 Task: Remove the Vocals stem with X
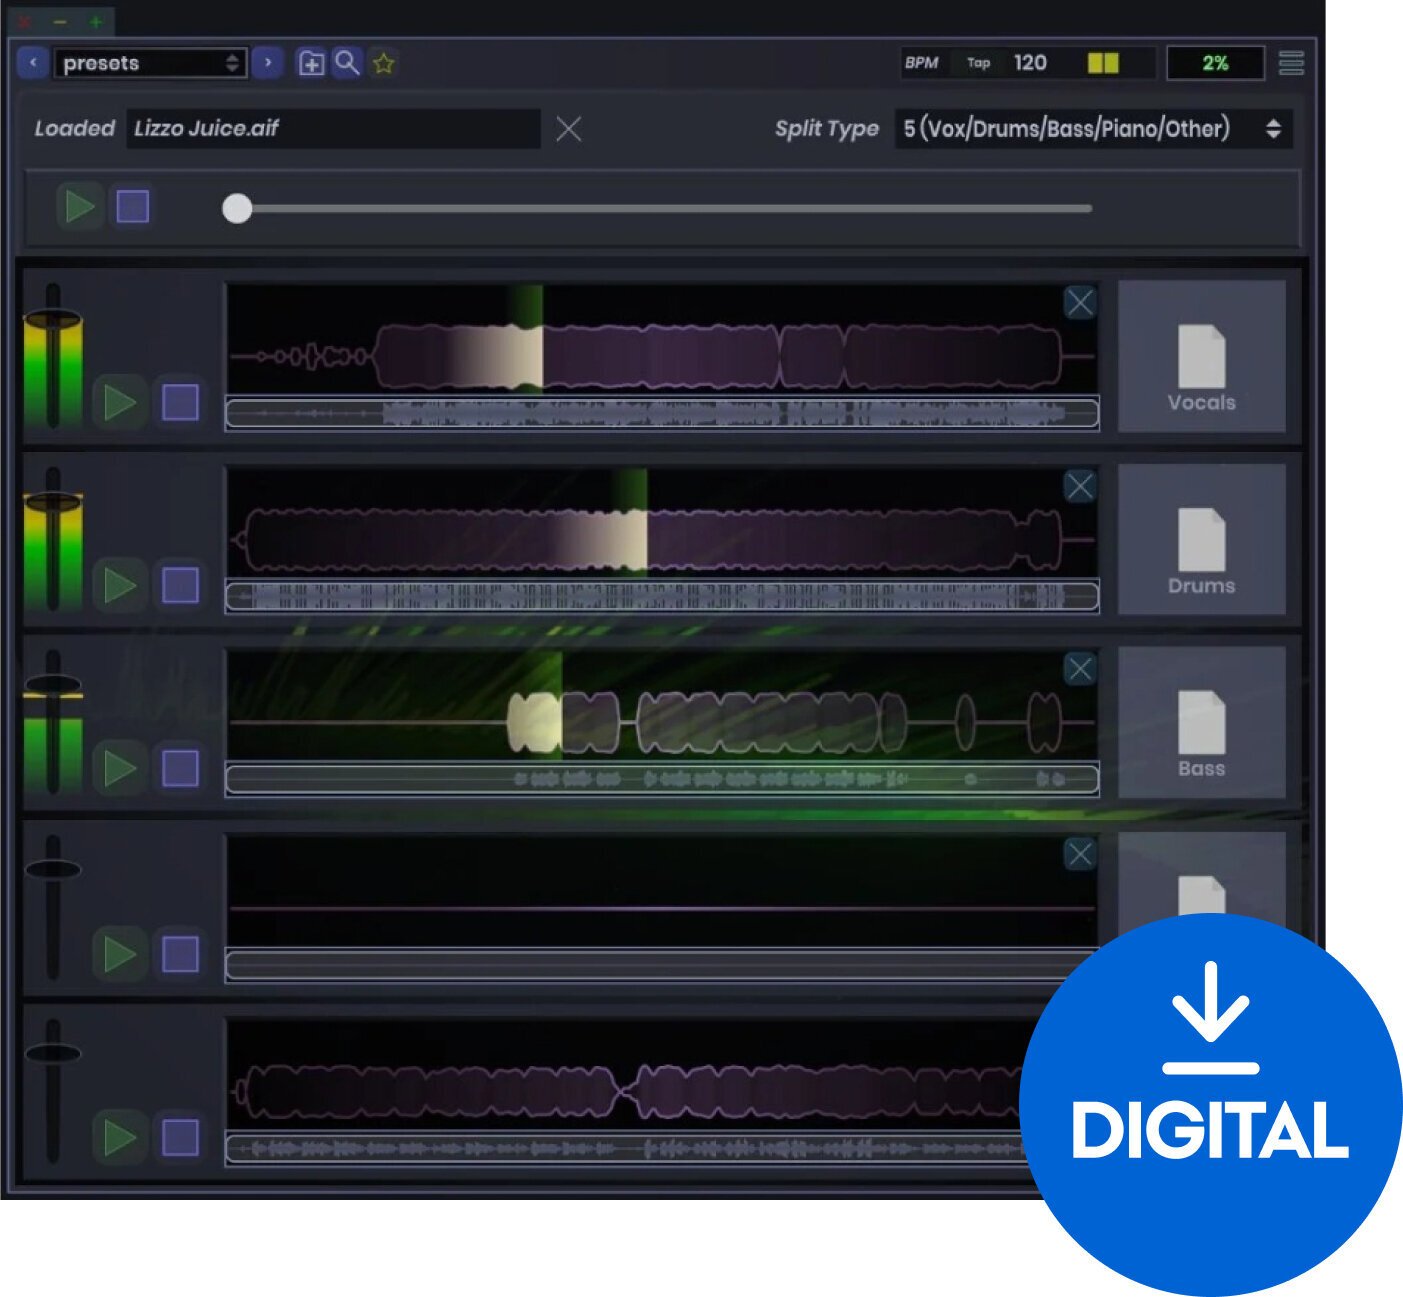pyautogui.click(x=1080, y=302)
